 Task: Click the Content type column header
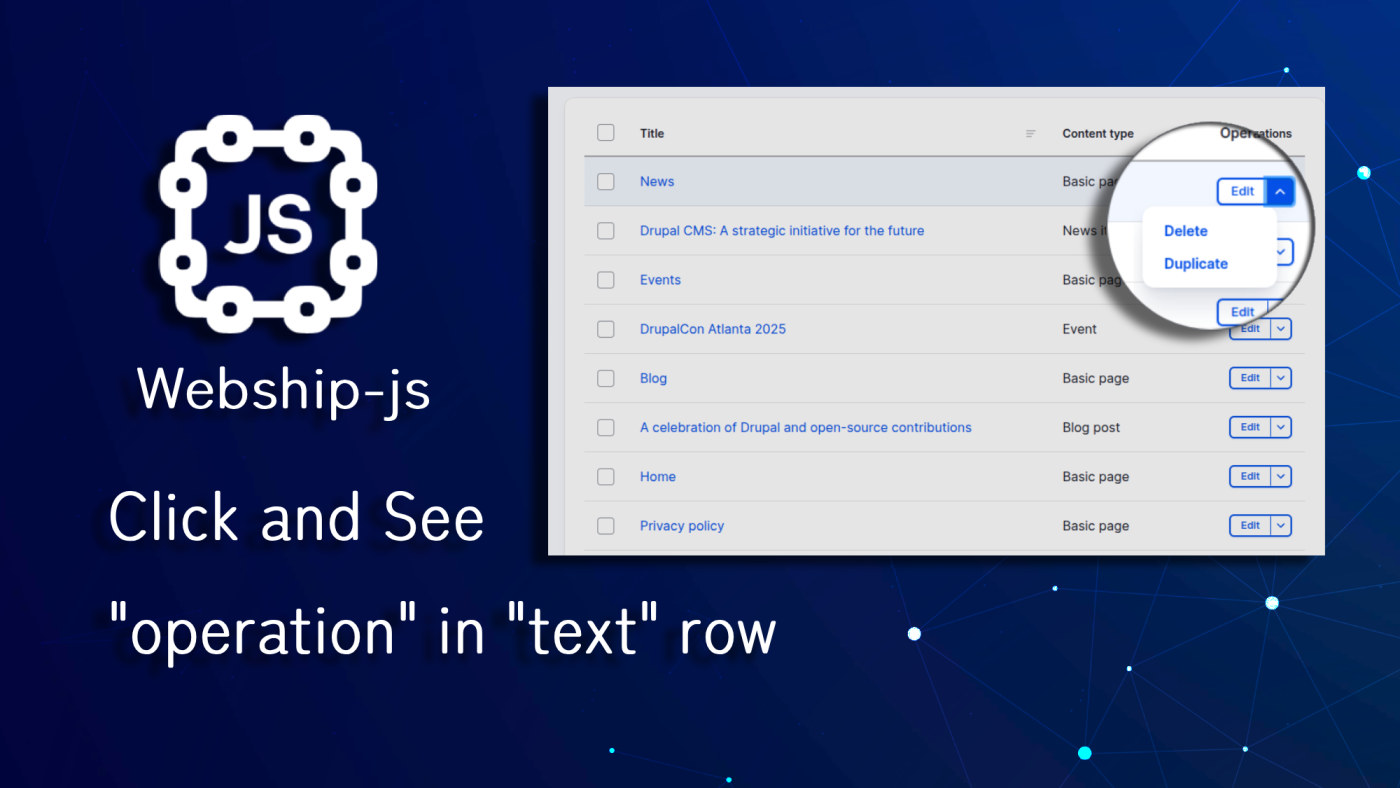point(1097,133)
